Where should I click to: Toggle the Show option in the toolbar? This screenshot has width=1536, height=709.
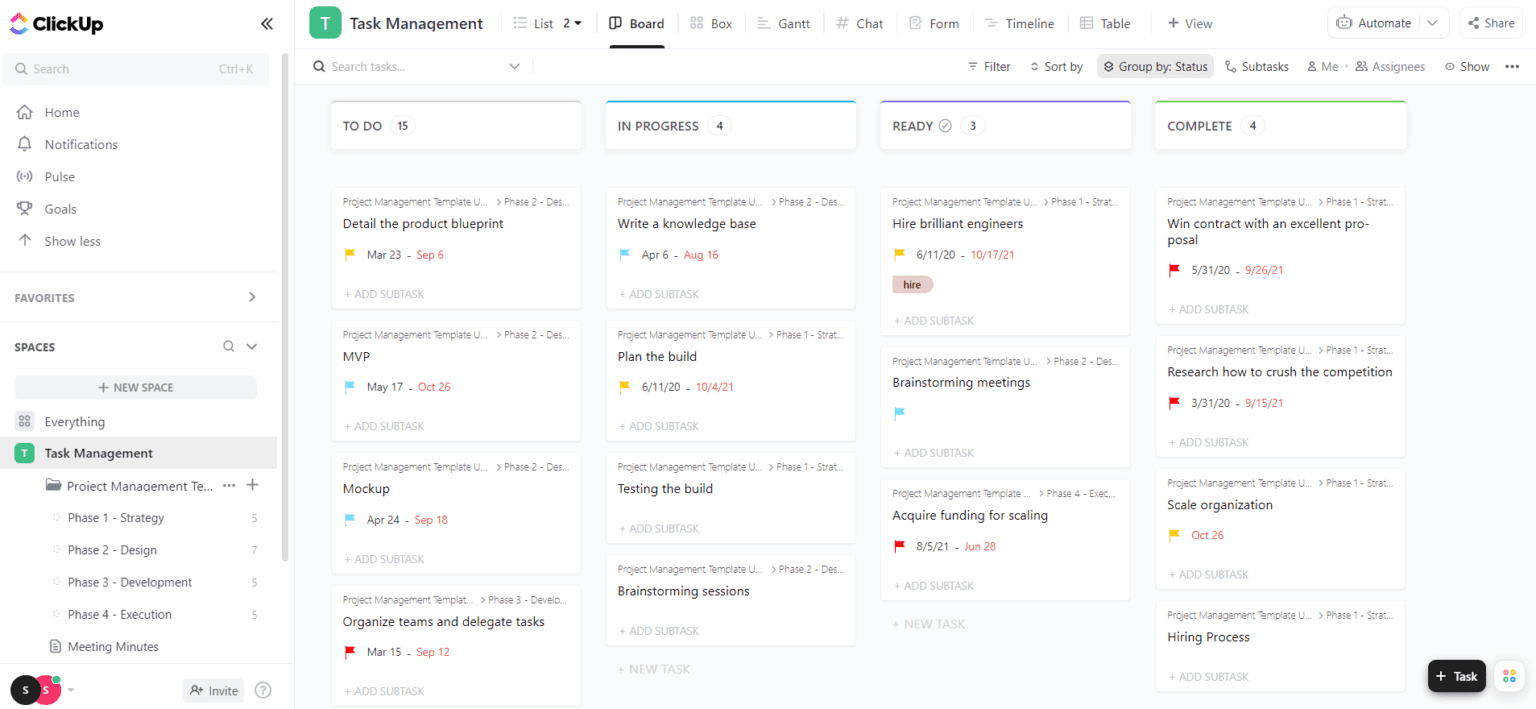point(1467,66)
